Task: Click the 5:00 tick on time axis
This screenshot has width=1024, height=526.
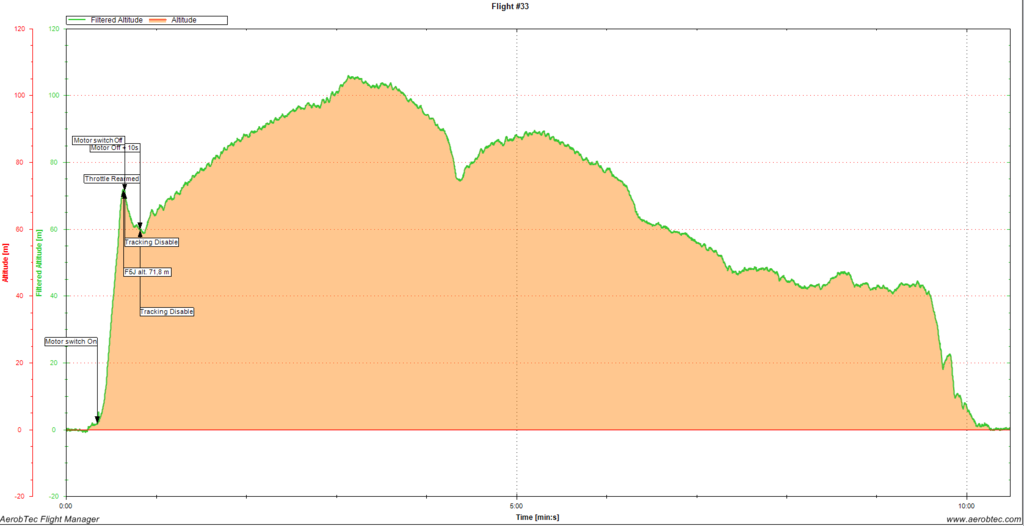Action: pyautogui.click(x=516, y=506)
